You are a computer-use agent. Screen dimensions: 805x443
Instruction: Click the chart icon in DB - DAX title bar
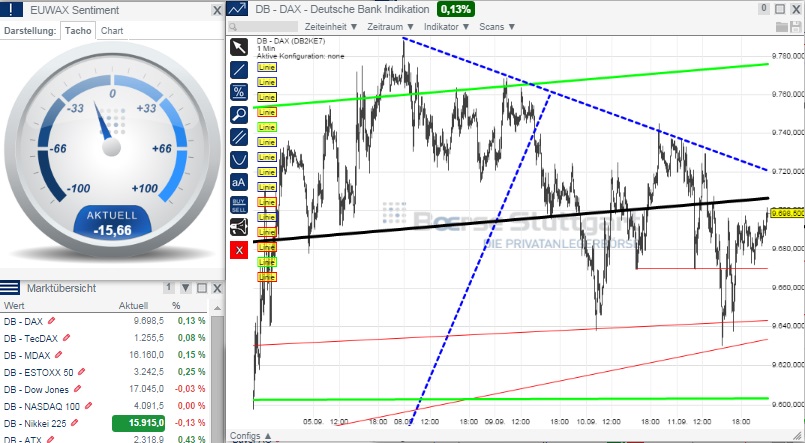pos(237,9)
